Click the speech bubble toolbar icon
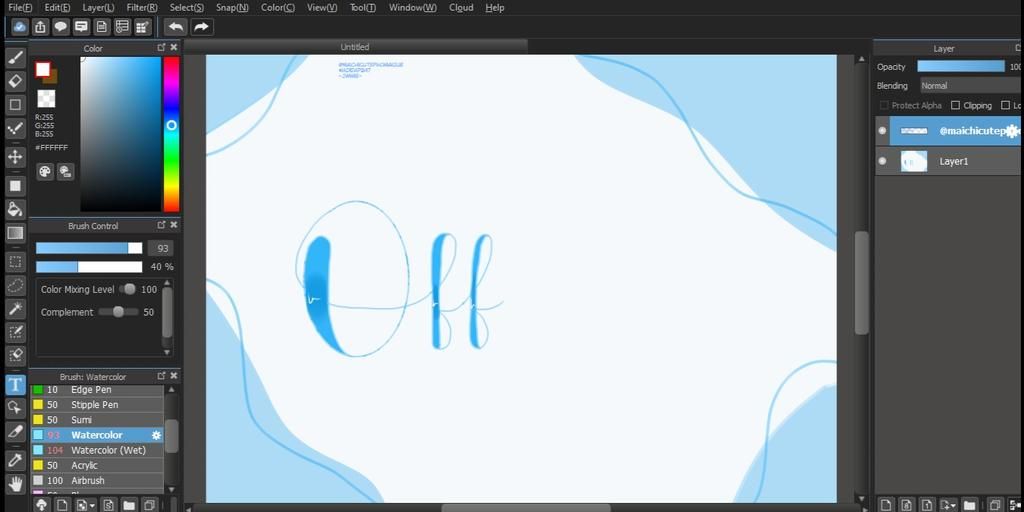This screenshot has width=1024, height=512. pyautogui.click(x=61, y=27)
